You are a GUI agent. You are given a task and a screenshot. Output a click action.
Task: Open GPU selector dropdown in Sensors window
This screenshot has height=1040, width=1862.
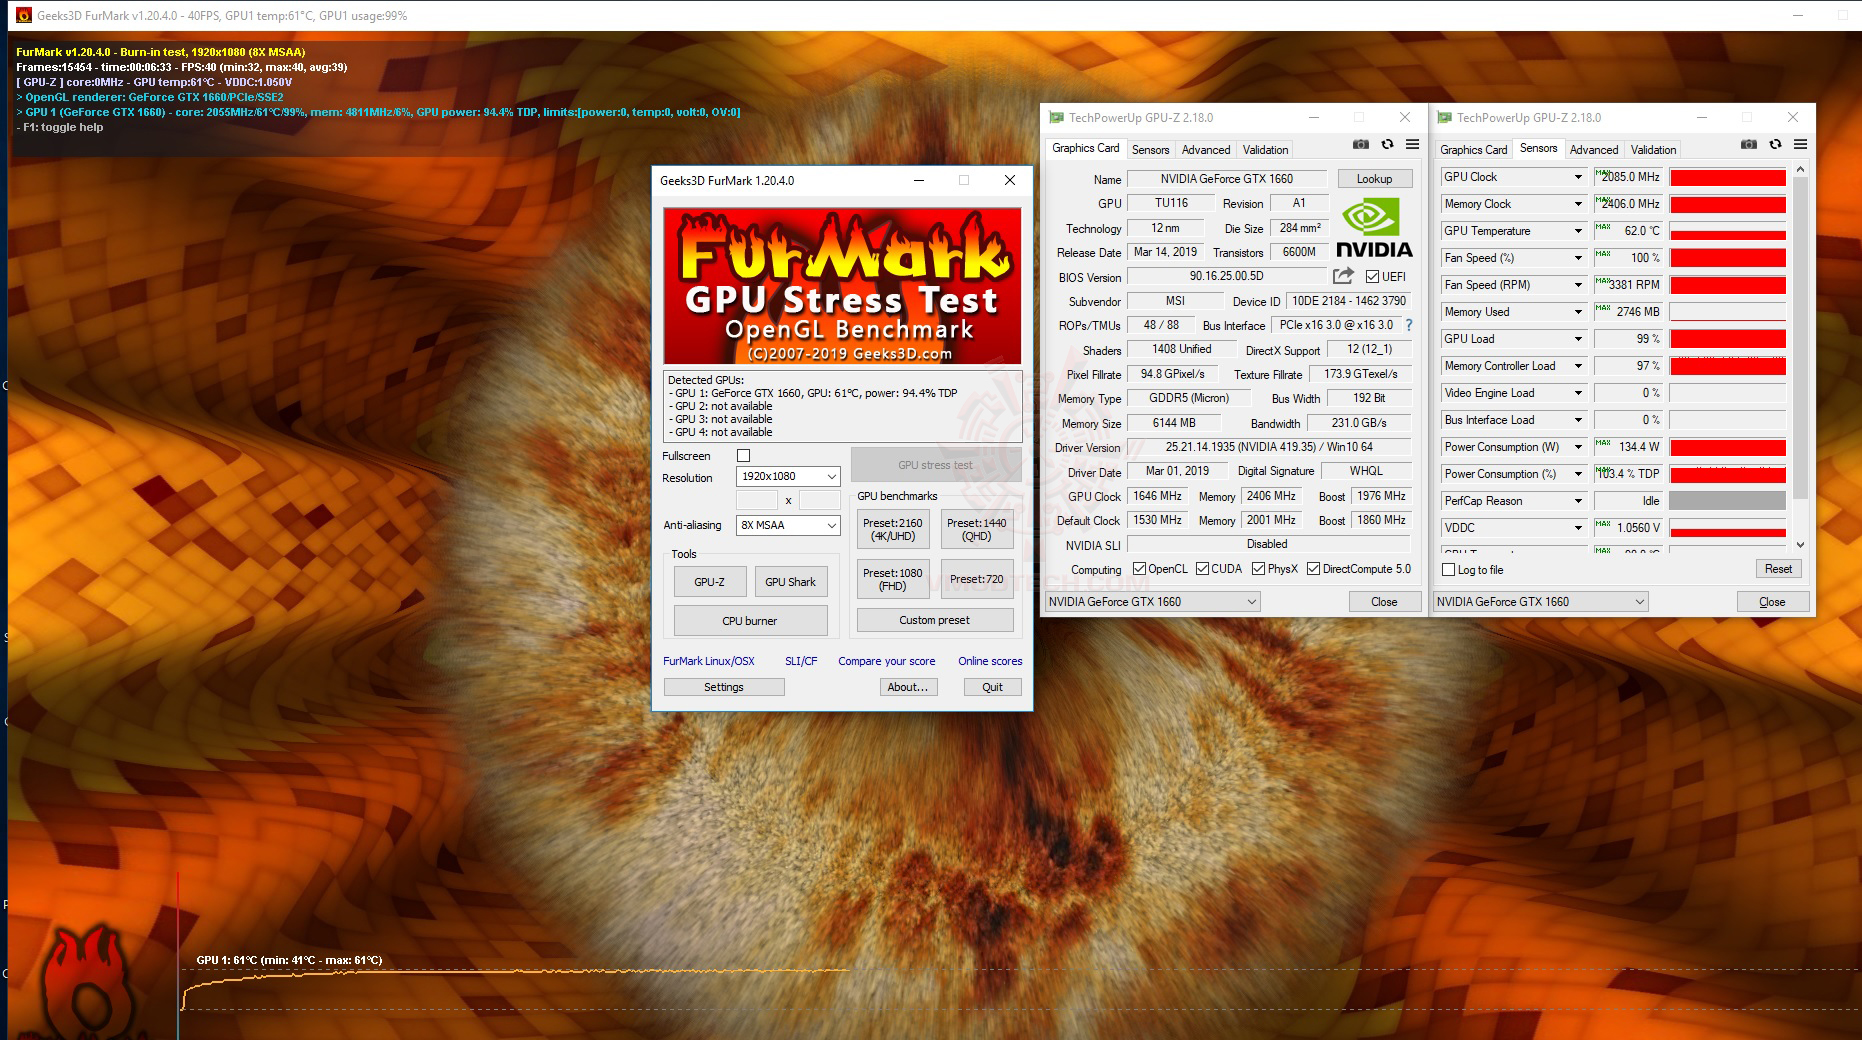point(1540,602)
